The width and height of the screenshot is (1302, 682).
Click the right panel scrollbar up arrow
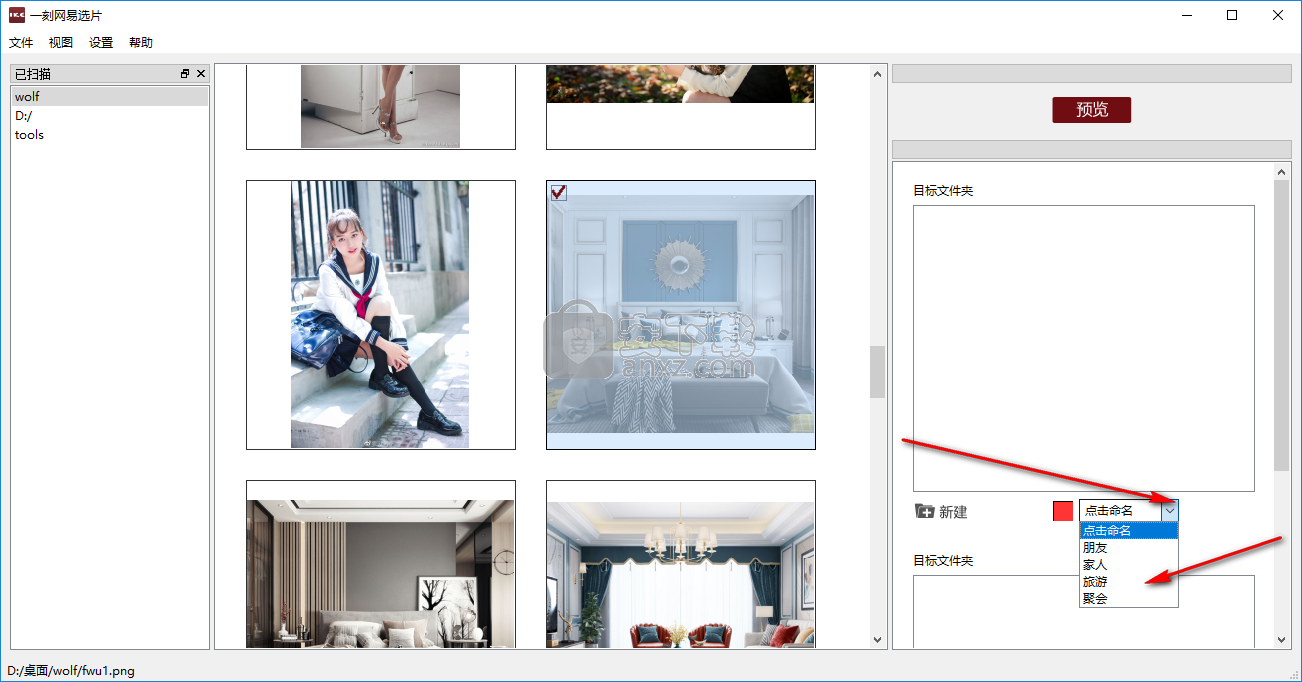tap(1282, 172)
